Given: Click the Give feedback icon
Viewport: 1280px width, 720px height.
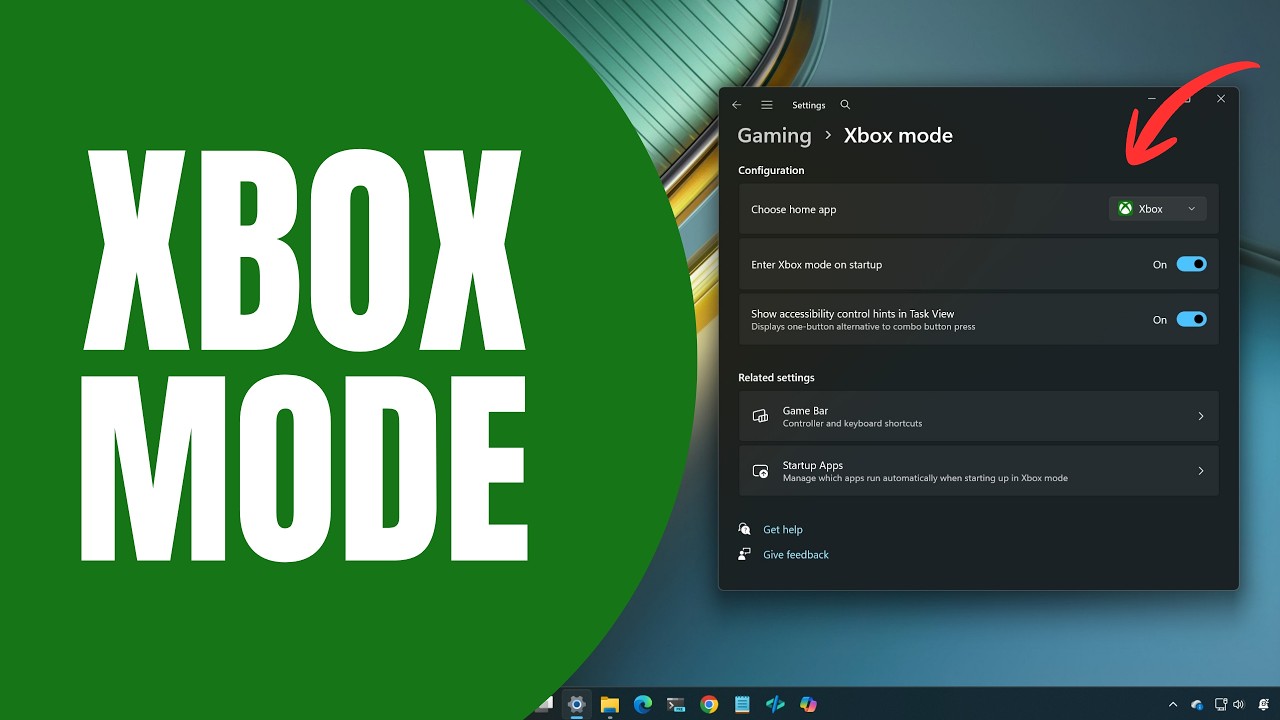Looking at the screenshot, I should 744,554.
